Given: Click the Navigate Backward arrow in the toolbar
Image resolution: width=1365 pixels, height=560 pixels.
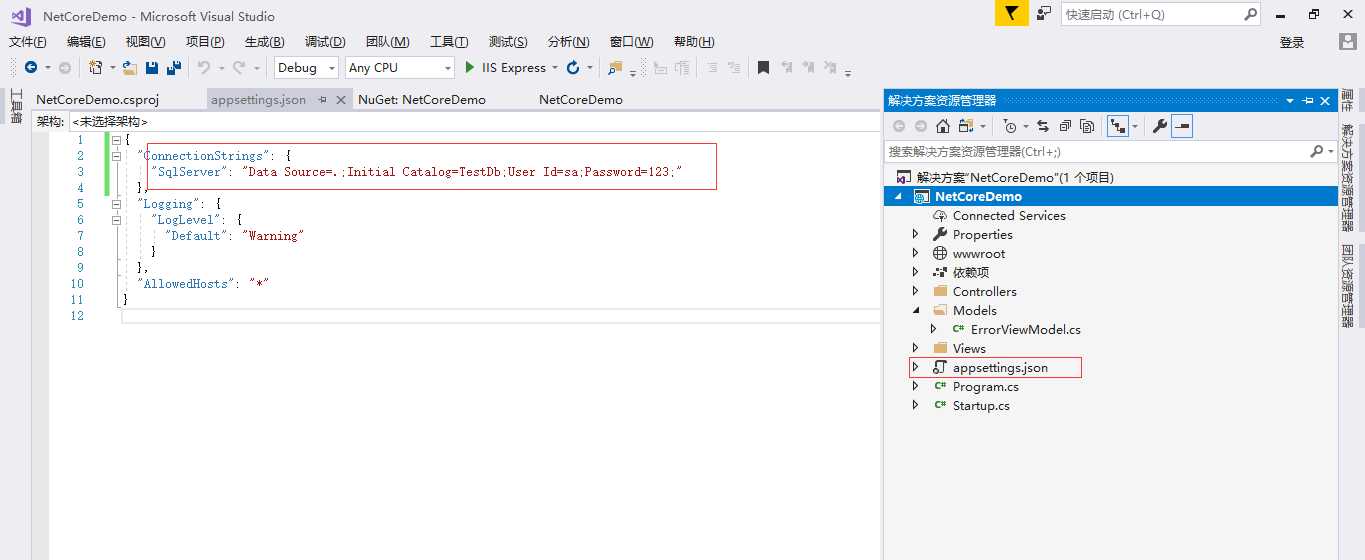Looking at the screenshot, I should pyautogui.click(x=31, y=68).
